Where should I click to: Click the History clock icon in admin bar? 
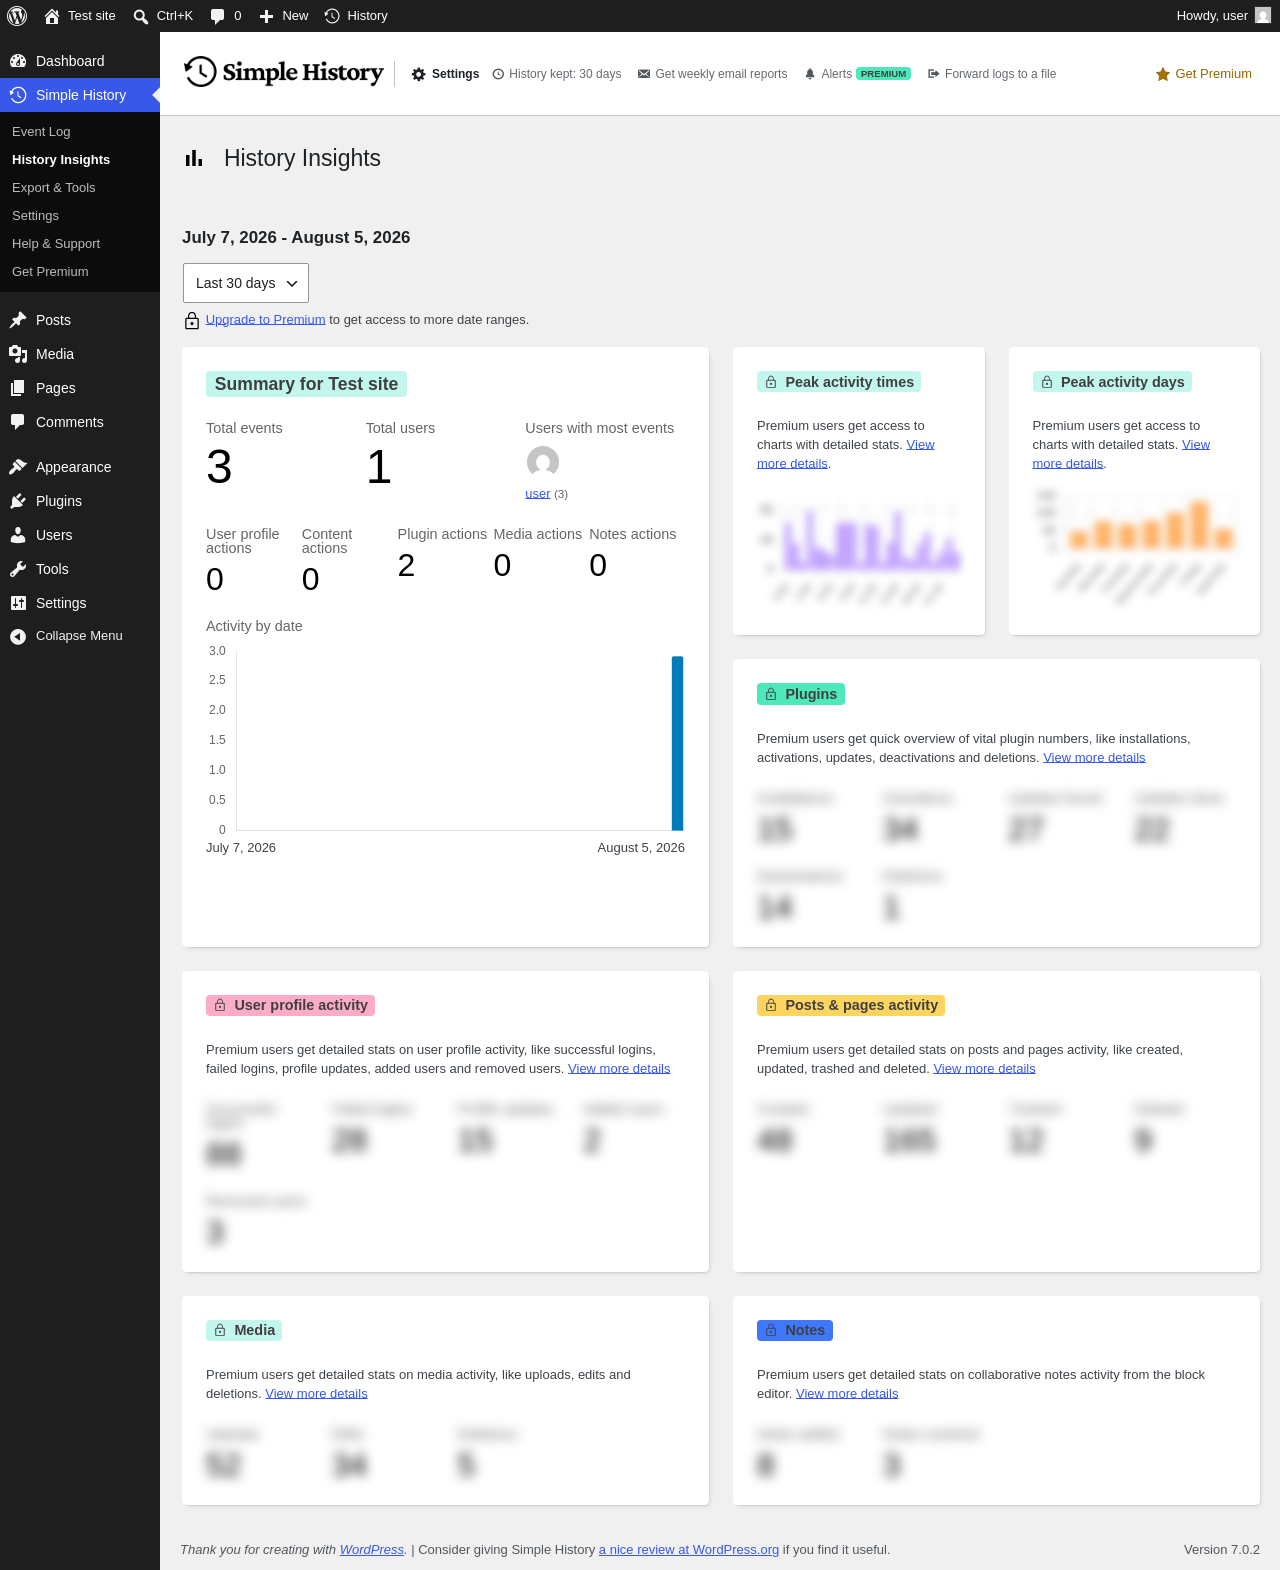coord(332,16)
